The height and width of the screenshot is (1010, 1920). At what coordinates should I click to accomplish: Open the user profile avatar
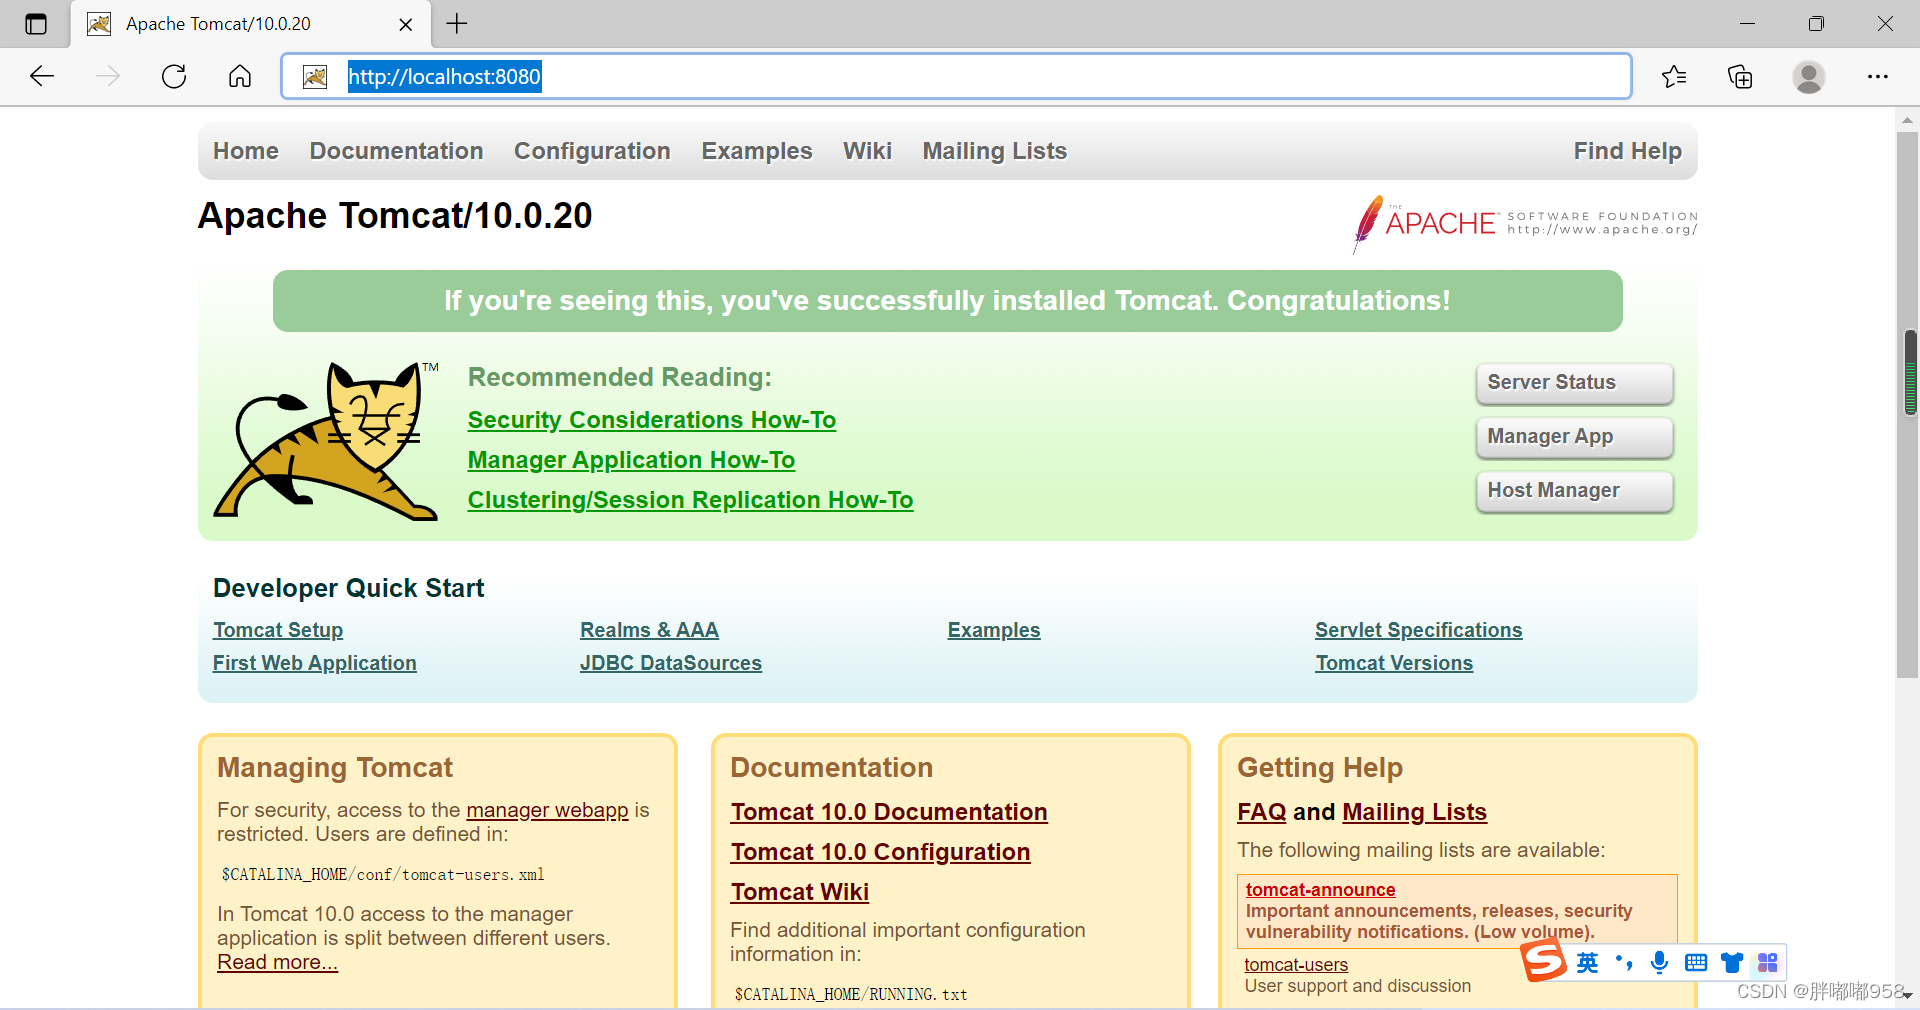click(x=1808, y=77)
